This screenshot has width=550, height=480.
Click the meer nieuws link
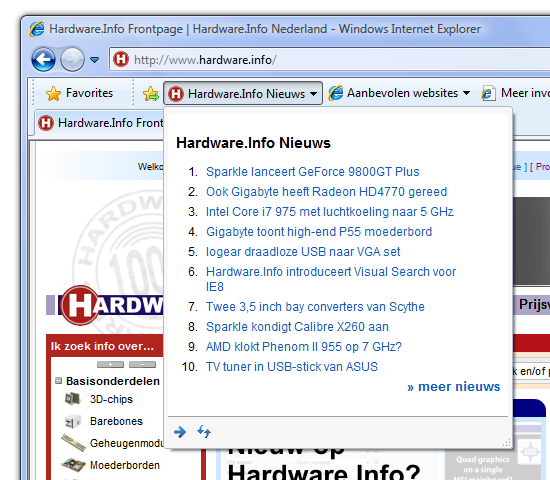(x=454, y=387)
